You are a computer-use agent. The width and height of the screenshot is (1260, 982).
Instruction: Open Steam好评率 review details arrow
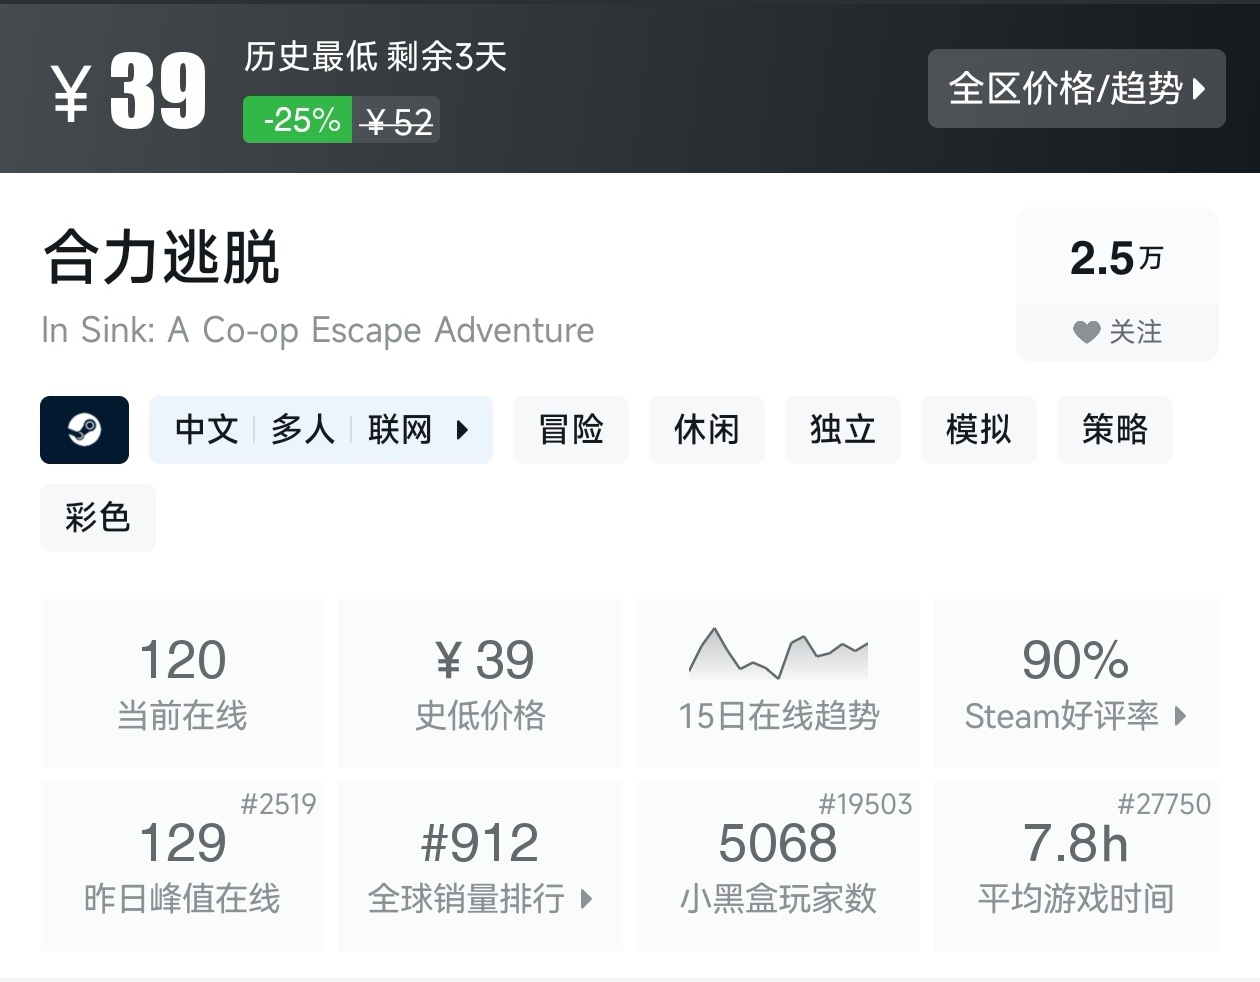(x=1181, y=716)
